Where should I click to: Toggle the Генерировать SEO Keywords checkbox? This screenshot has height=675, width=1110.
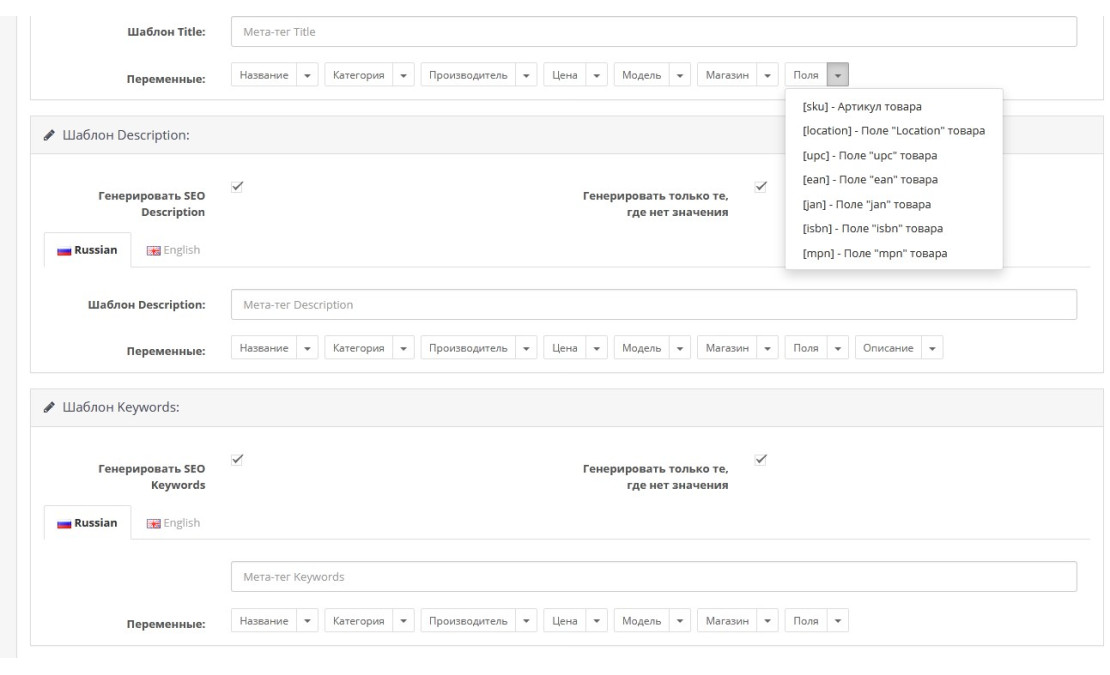point(235,459)
